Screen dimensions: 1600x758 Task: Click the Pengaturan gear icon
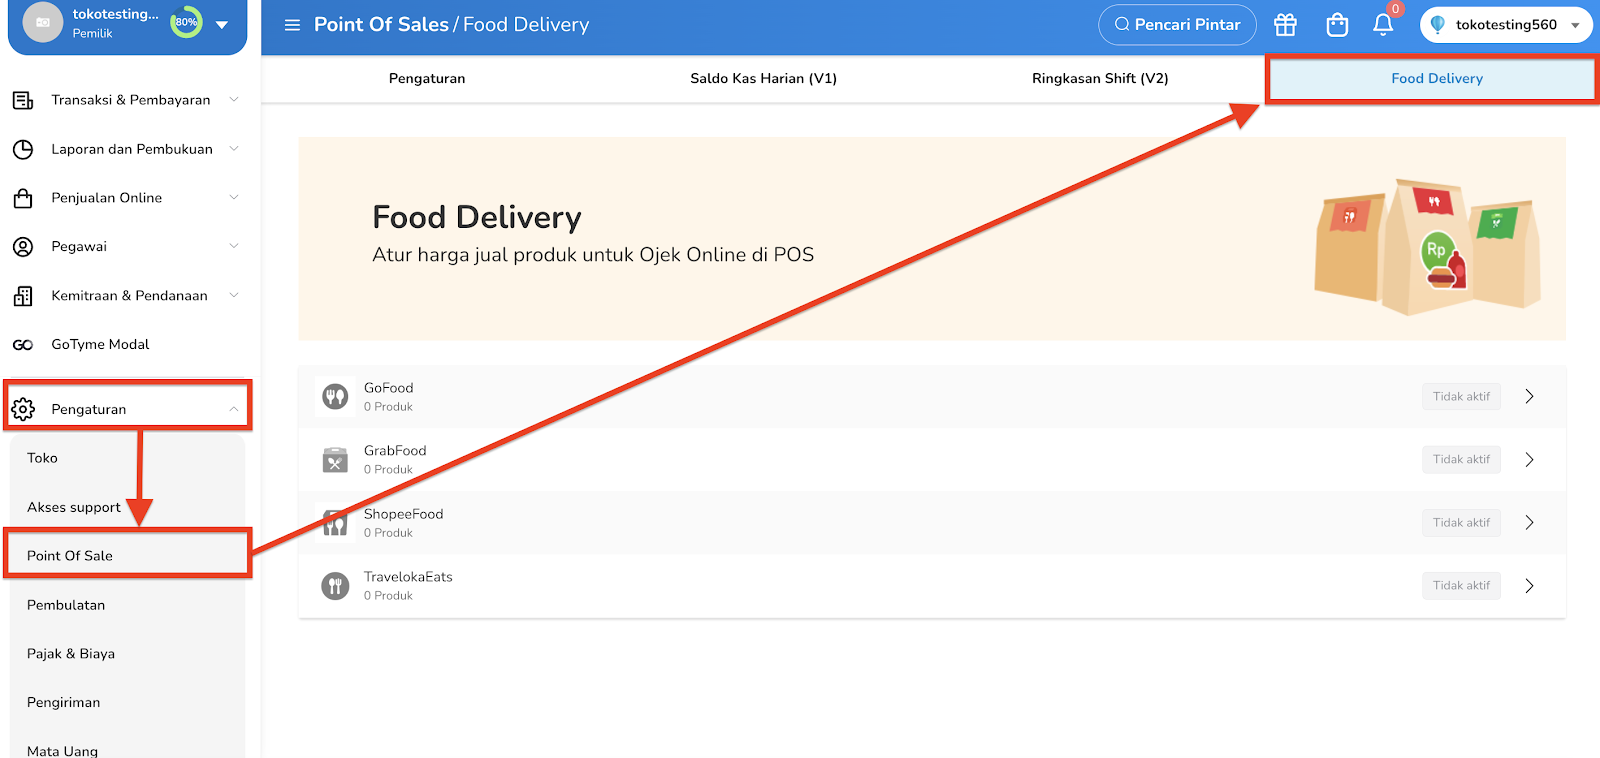coord(23,409)
